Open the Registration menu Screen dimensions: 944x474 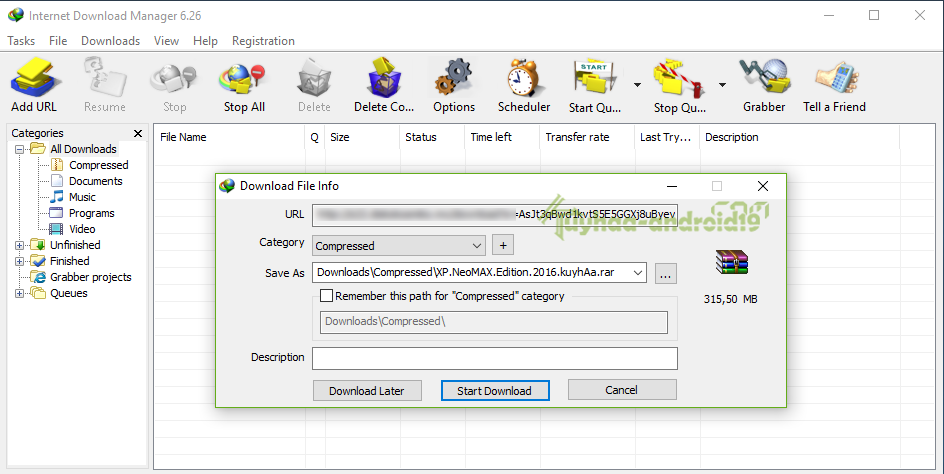pos(263,41)
